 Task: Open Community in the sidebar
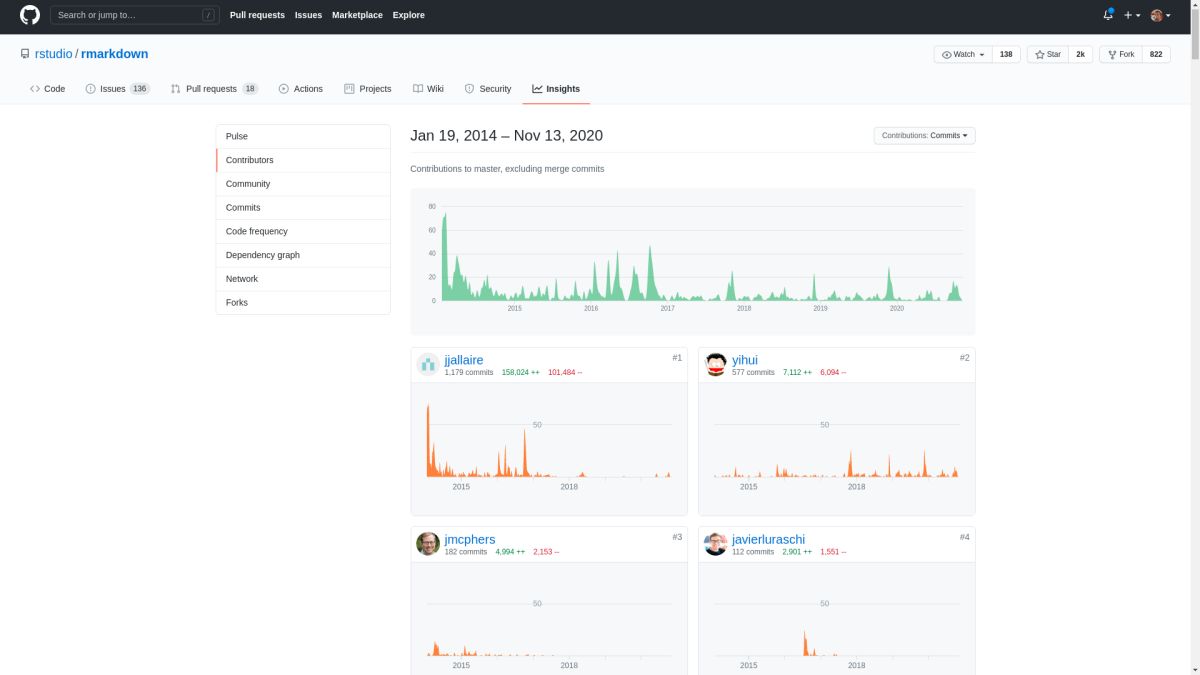pos(303,184)
